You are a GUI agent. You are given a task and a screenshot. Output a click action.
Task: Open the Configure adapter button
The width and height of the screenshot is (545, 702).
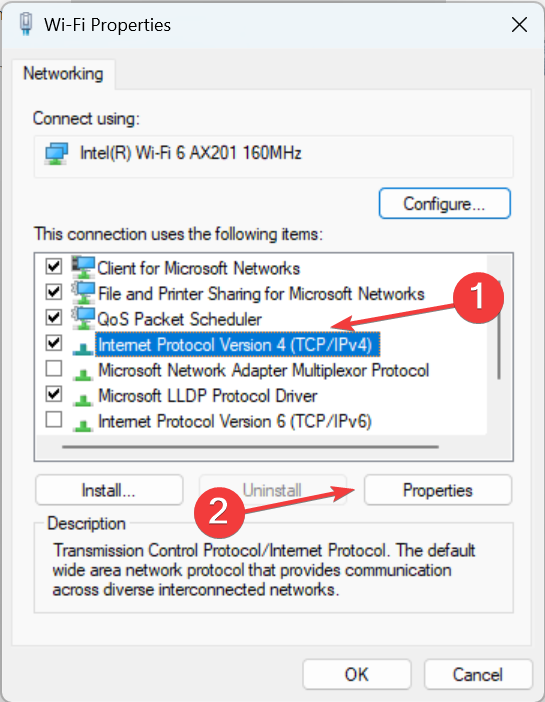tap(444, 204)
